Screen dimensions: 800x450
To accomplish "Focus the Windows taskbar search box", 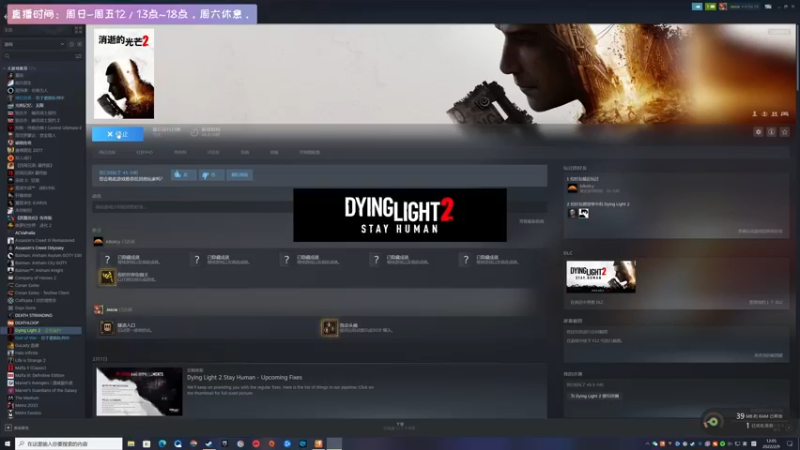I will (x=69, y=444).
